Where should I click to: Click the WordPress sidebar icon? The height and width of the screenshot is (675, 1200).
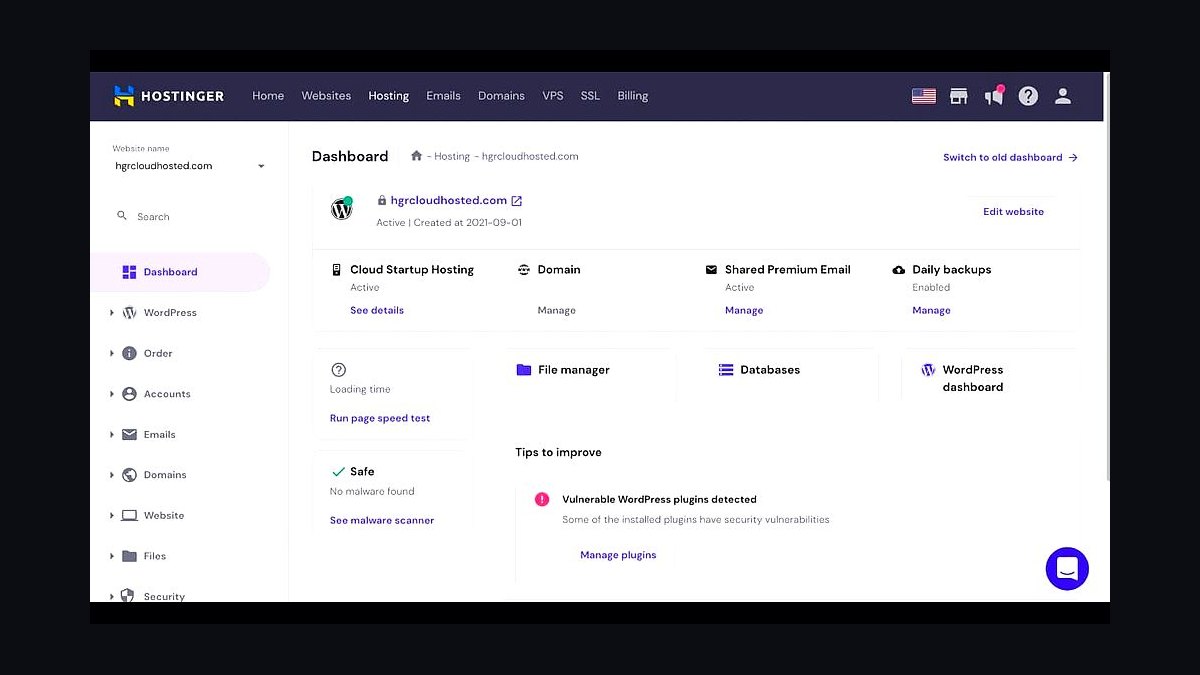coord(129,312)
